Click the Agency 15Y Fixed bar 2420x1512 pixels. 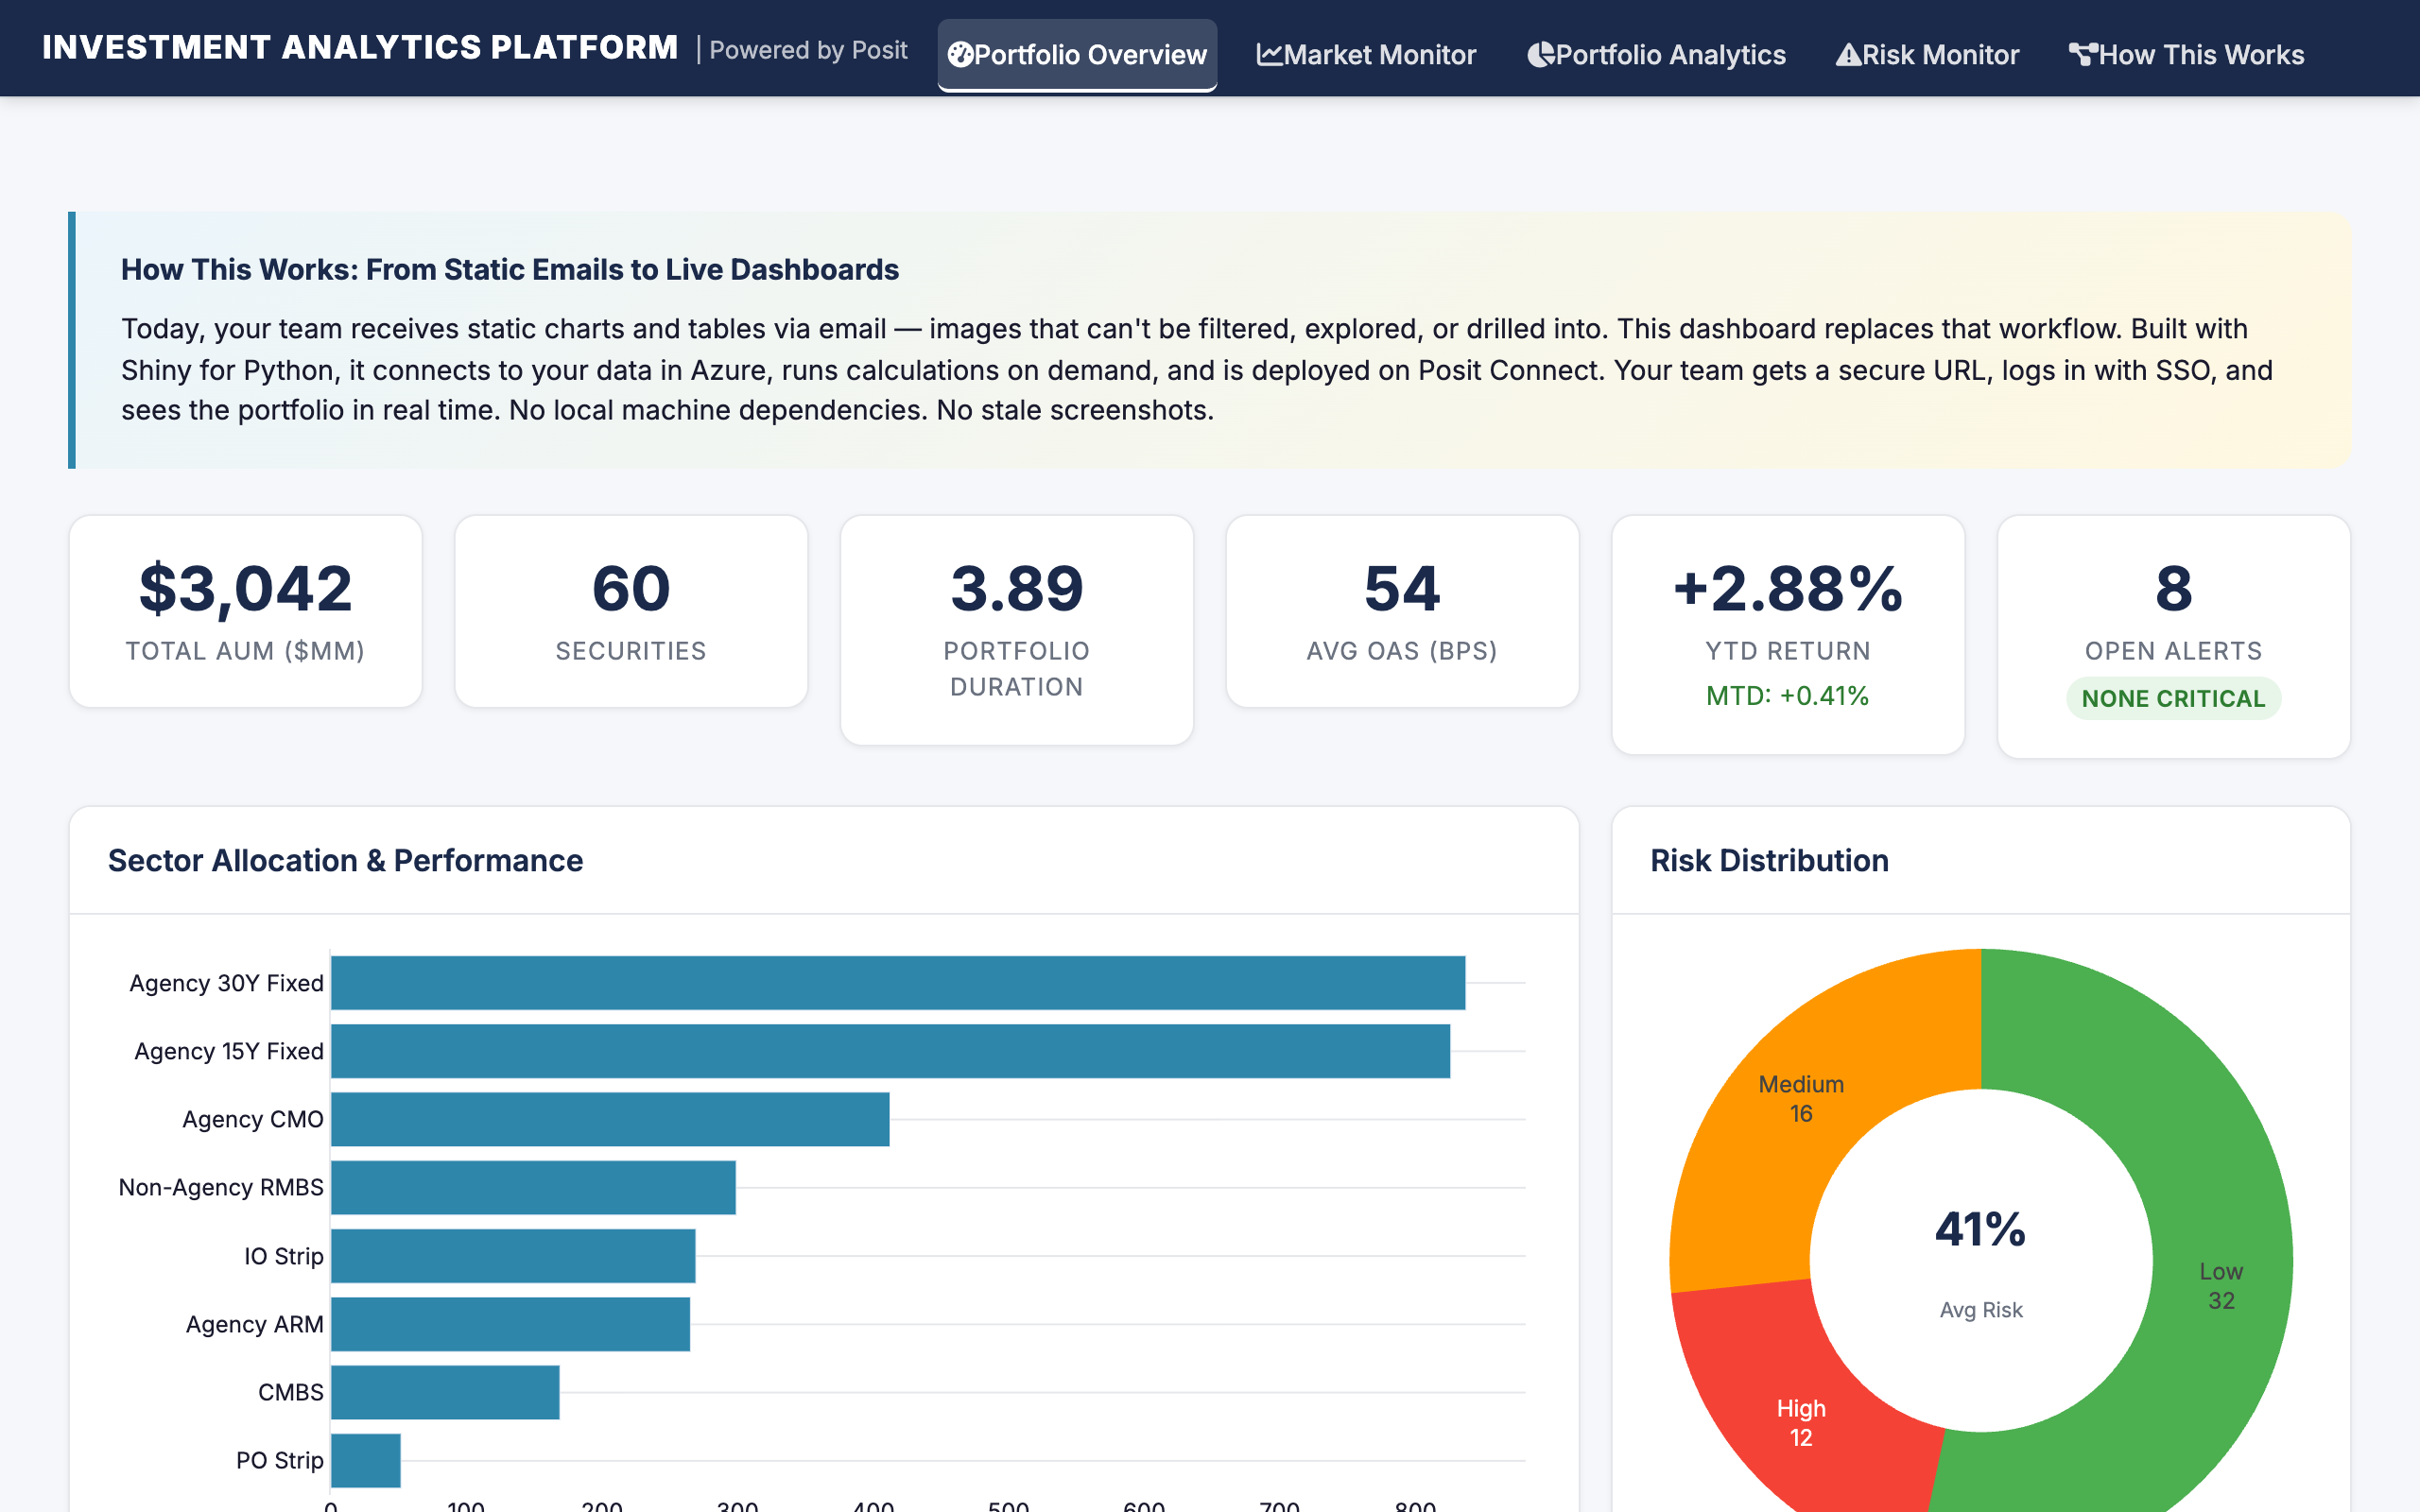coord(890,1051)
